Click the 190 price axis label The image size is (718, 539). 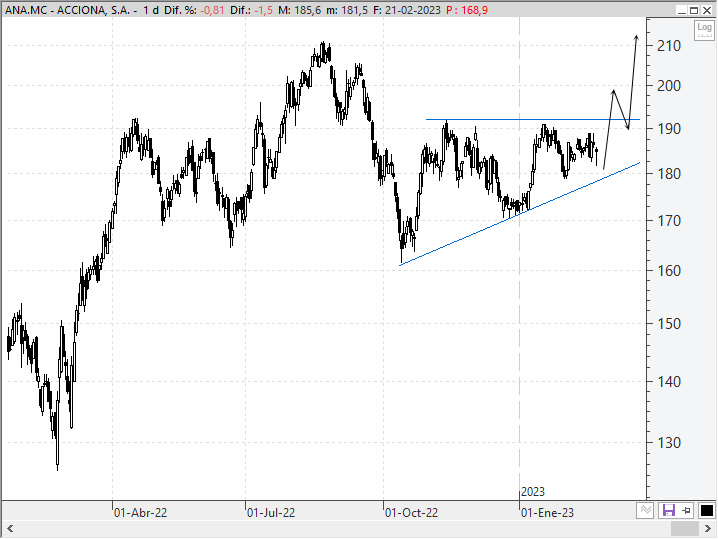tap(669, 129)
